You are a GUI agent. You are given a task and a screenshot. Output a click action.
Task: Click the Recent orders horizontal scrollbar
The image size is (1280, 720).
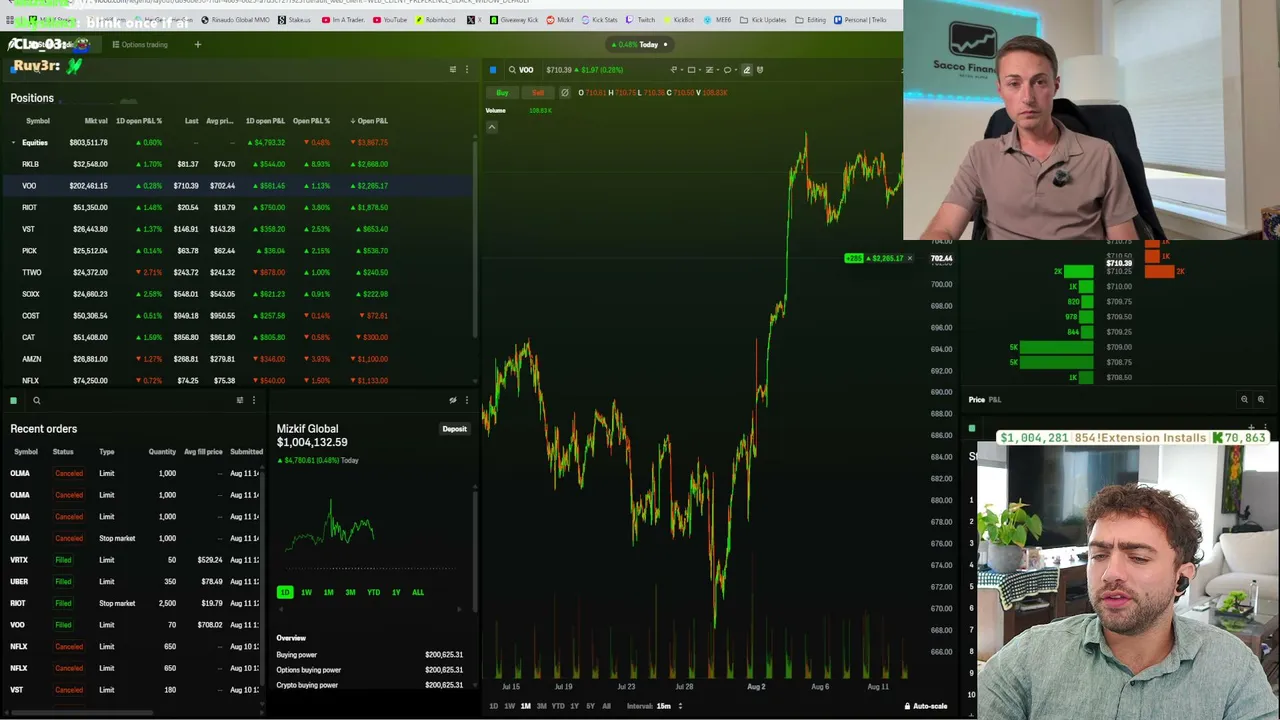tap(80, 713)
